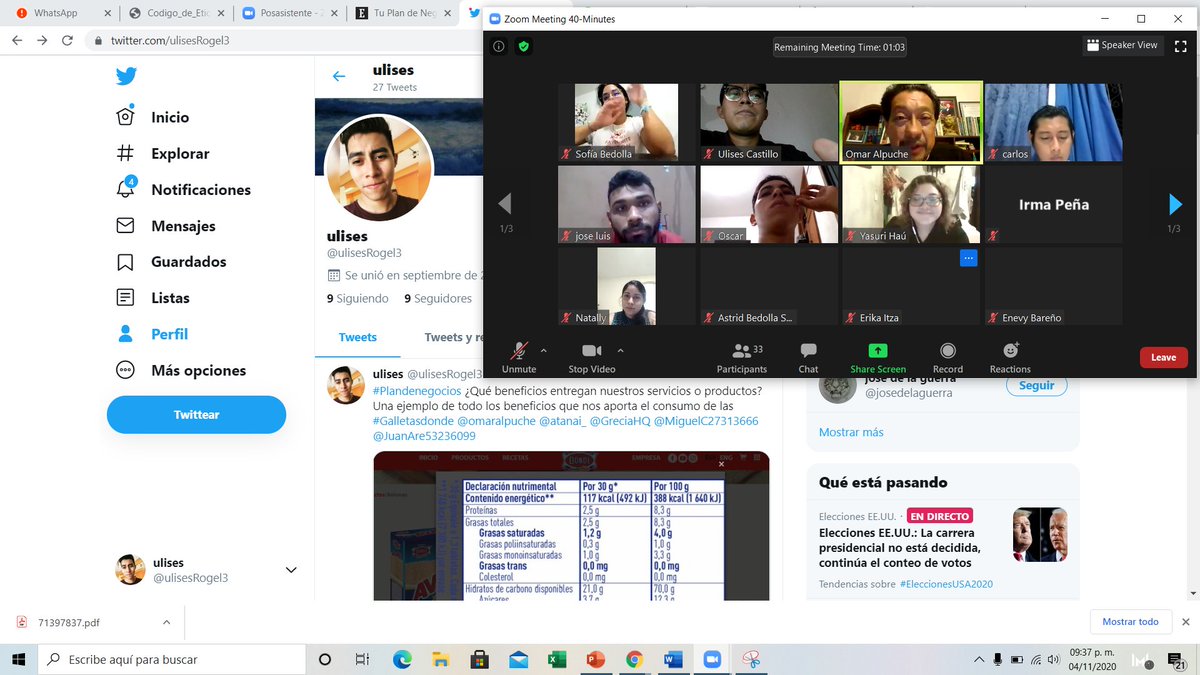Collapse the 71397837.pdf download bar
This screenshot has width=1200, height=675.
(x=165, y=621)
